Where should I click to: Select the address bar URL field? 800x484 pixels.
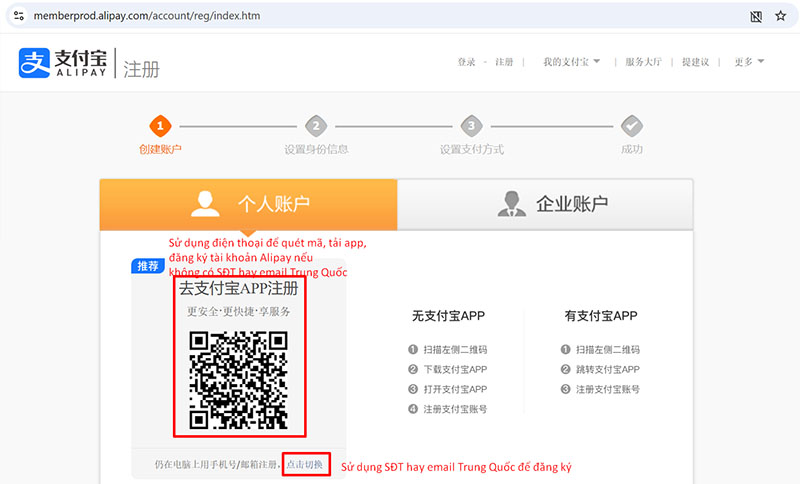coord(147,16)
